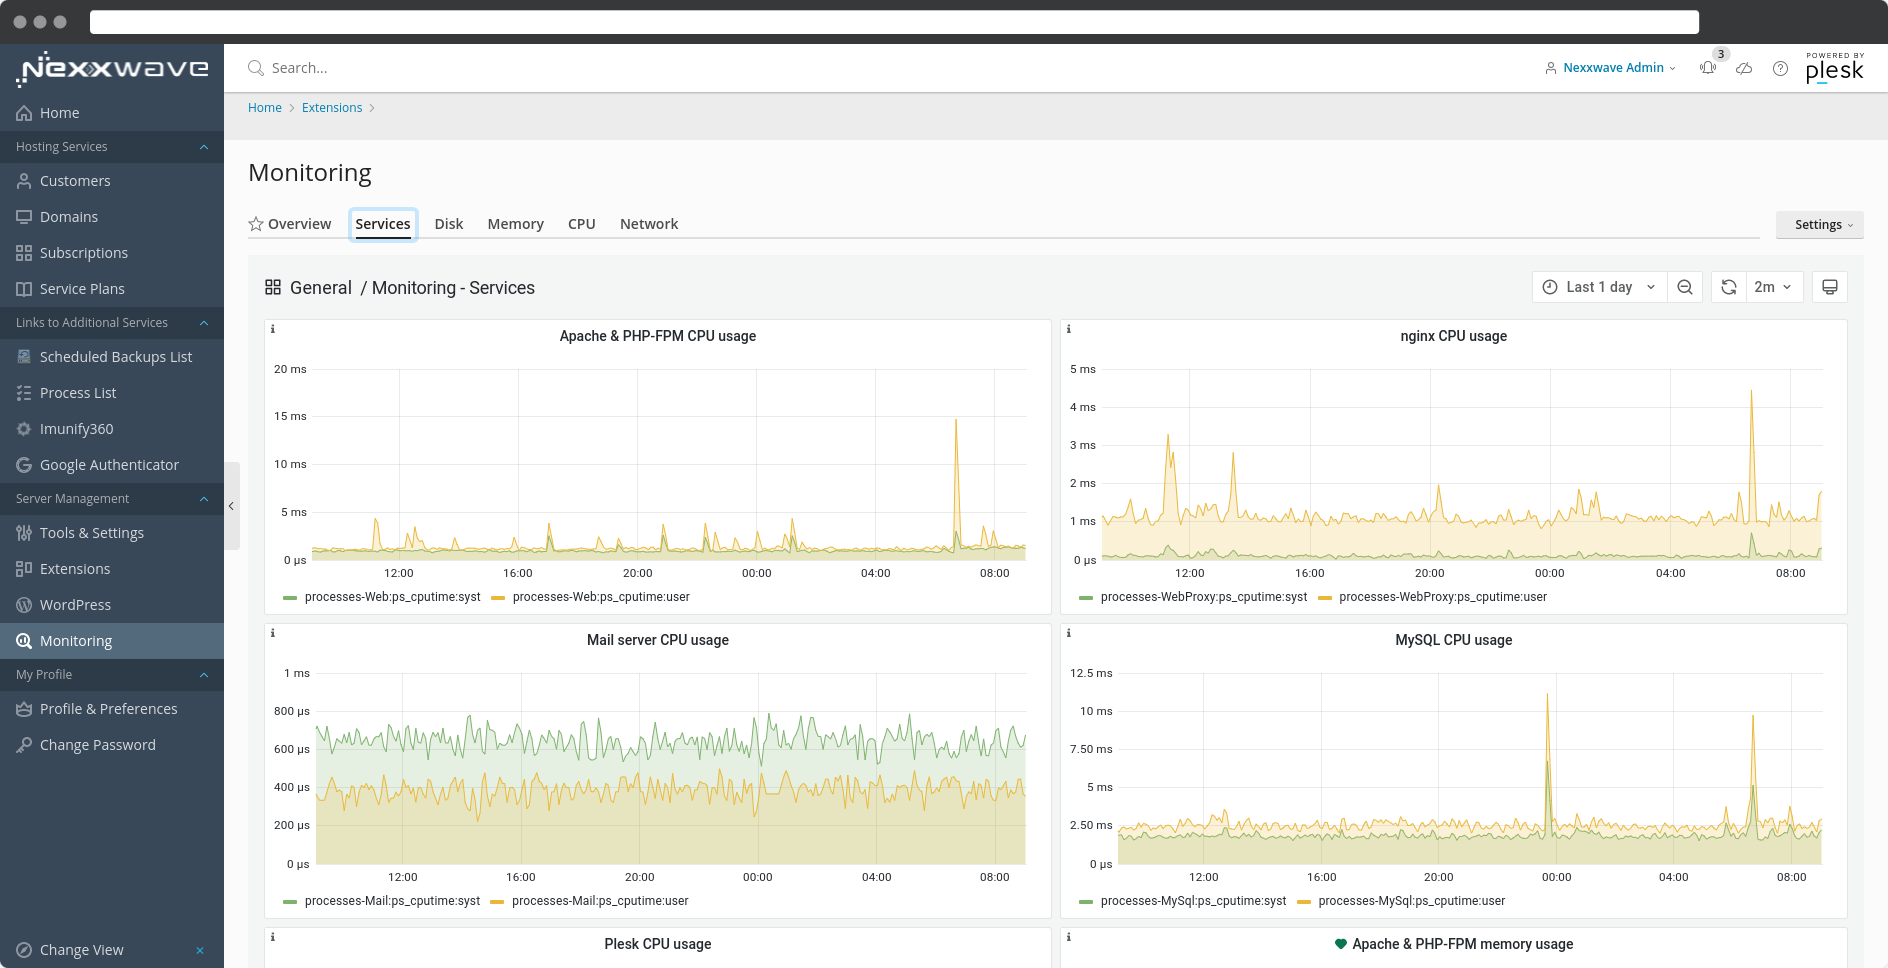Click the dashboard grid icon beside General
1888x968 pixels.
pos(273,287)
